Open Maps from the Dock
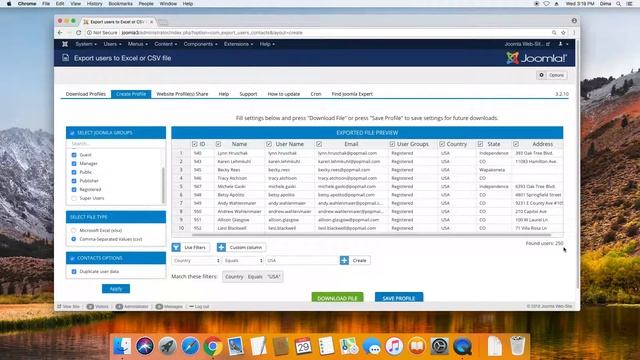Viewport: 640px width, 360px height. coord(349,346)
